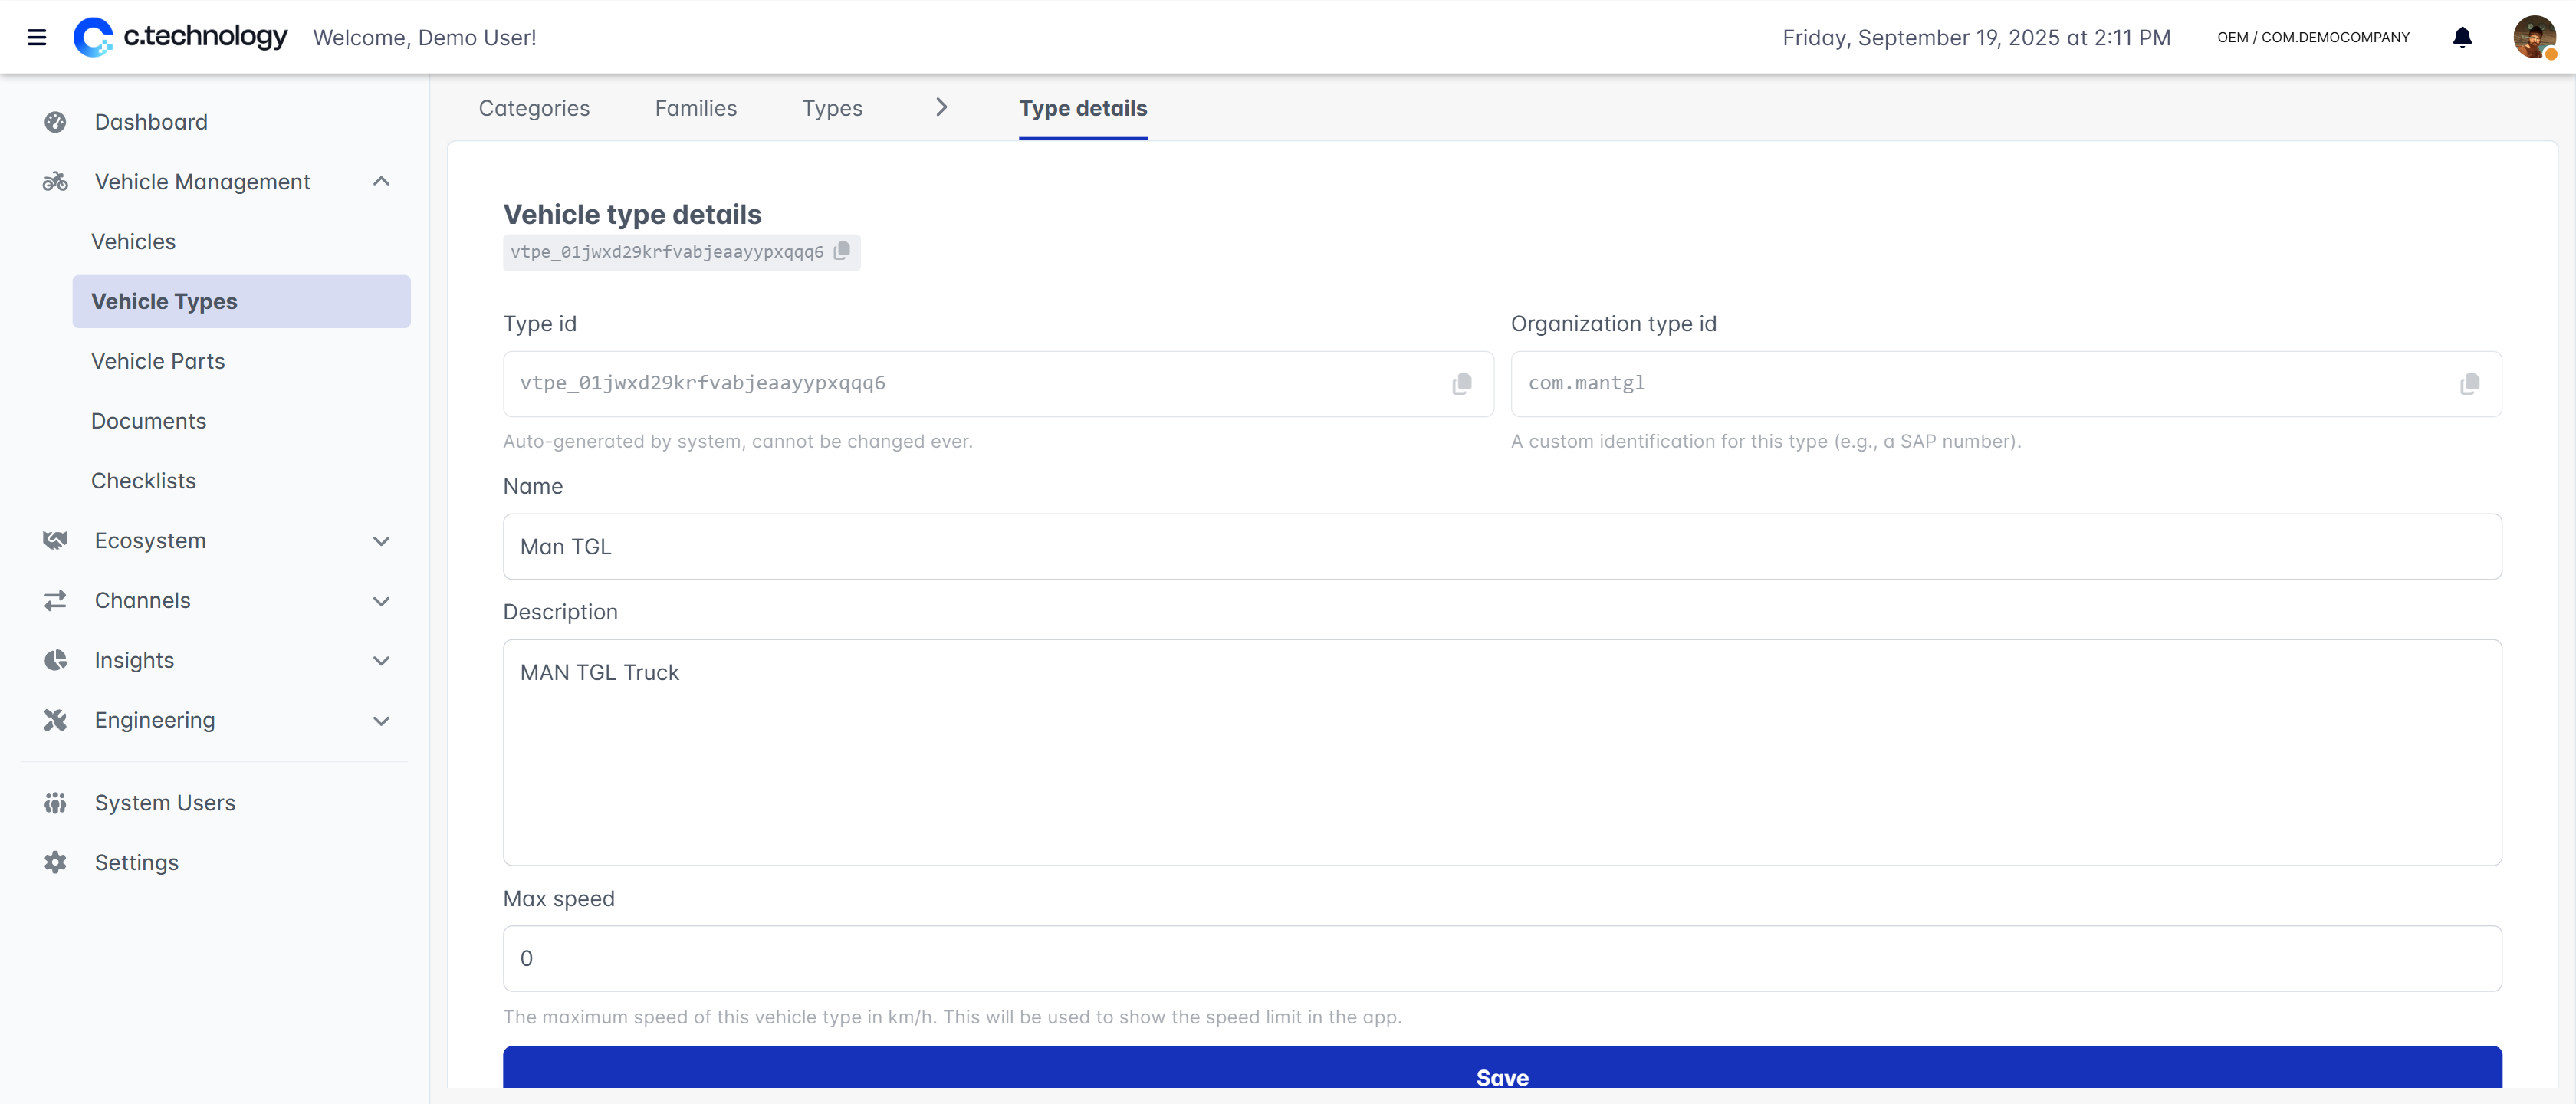Click the System Users people icon
This screenshot has width=2576, height=1104.
(x=55, y=803)
